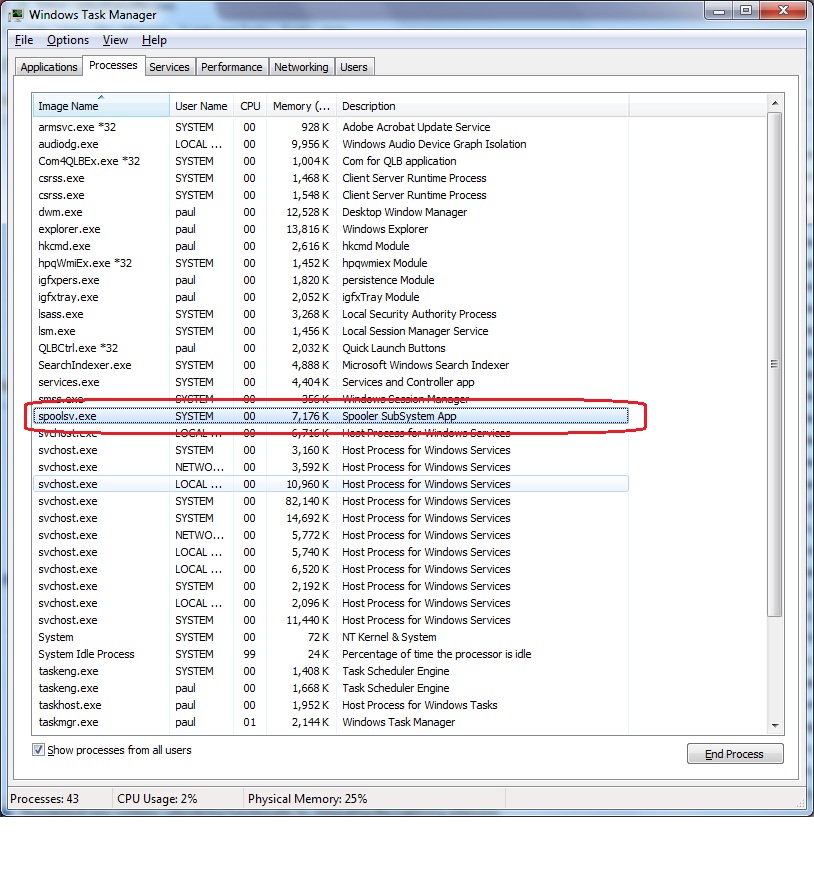Sort by the Memory column header

coord(300,106)
